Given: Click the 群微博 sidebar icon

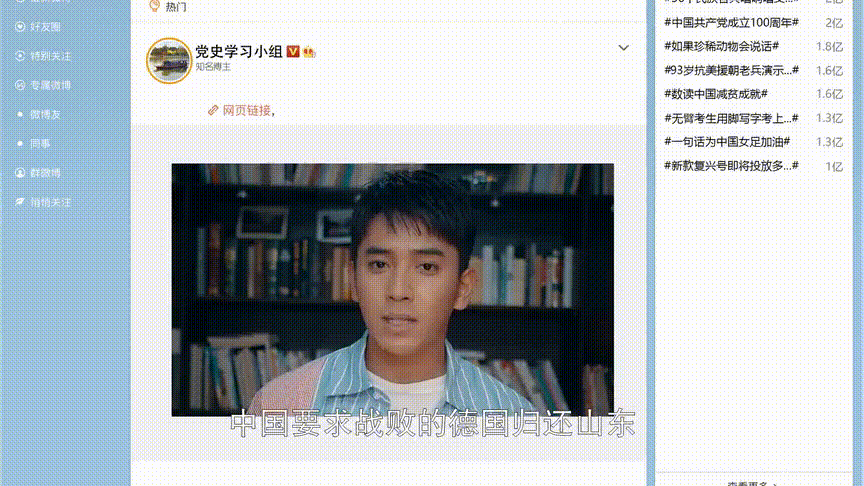Looking at the screenshot, I should [20, 172].
